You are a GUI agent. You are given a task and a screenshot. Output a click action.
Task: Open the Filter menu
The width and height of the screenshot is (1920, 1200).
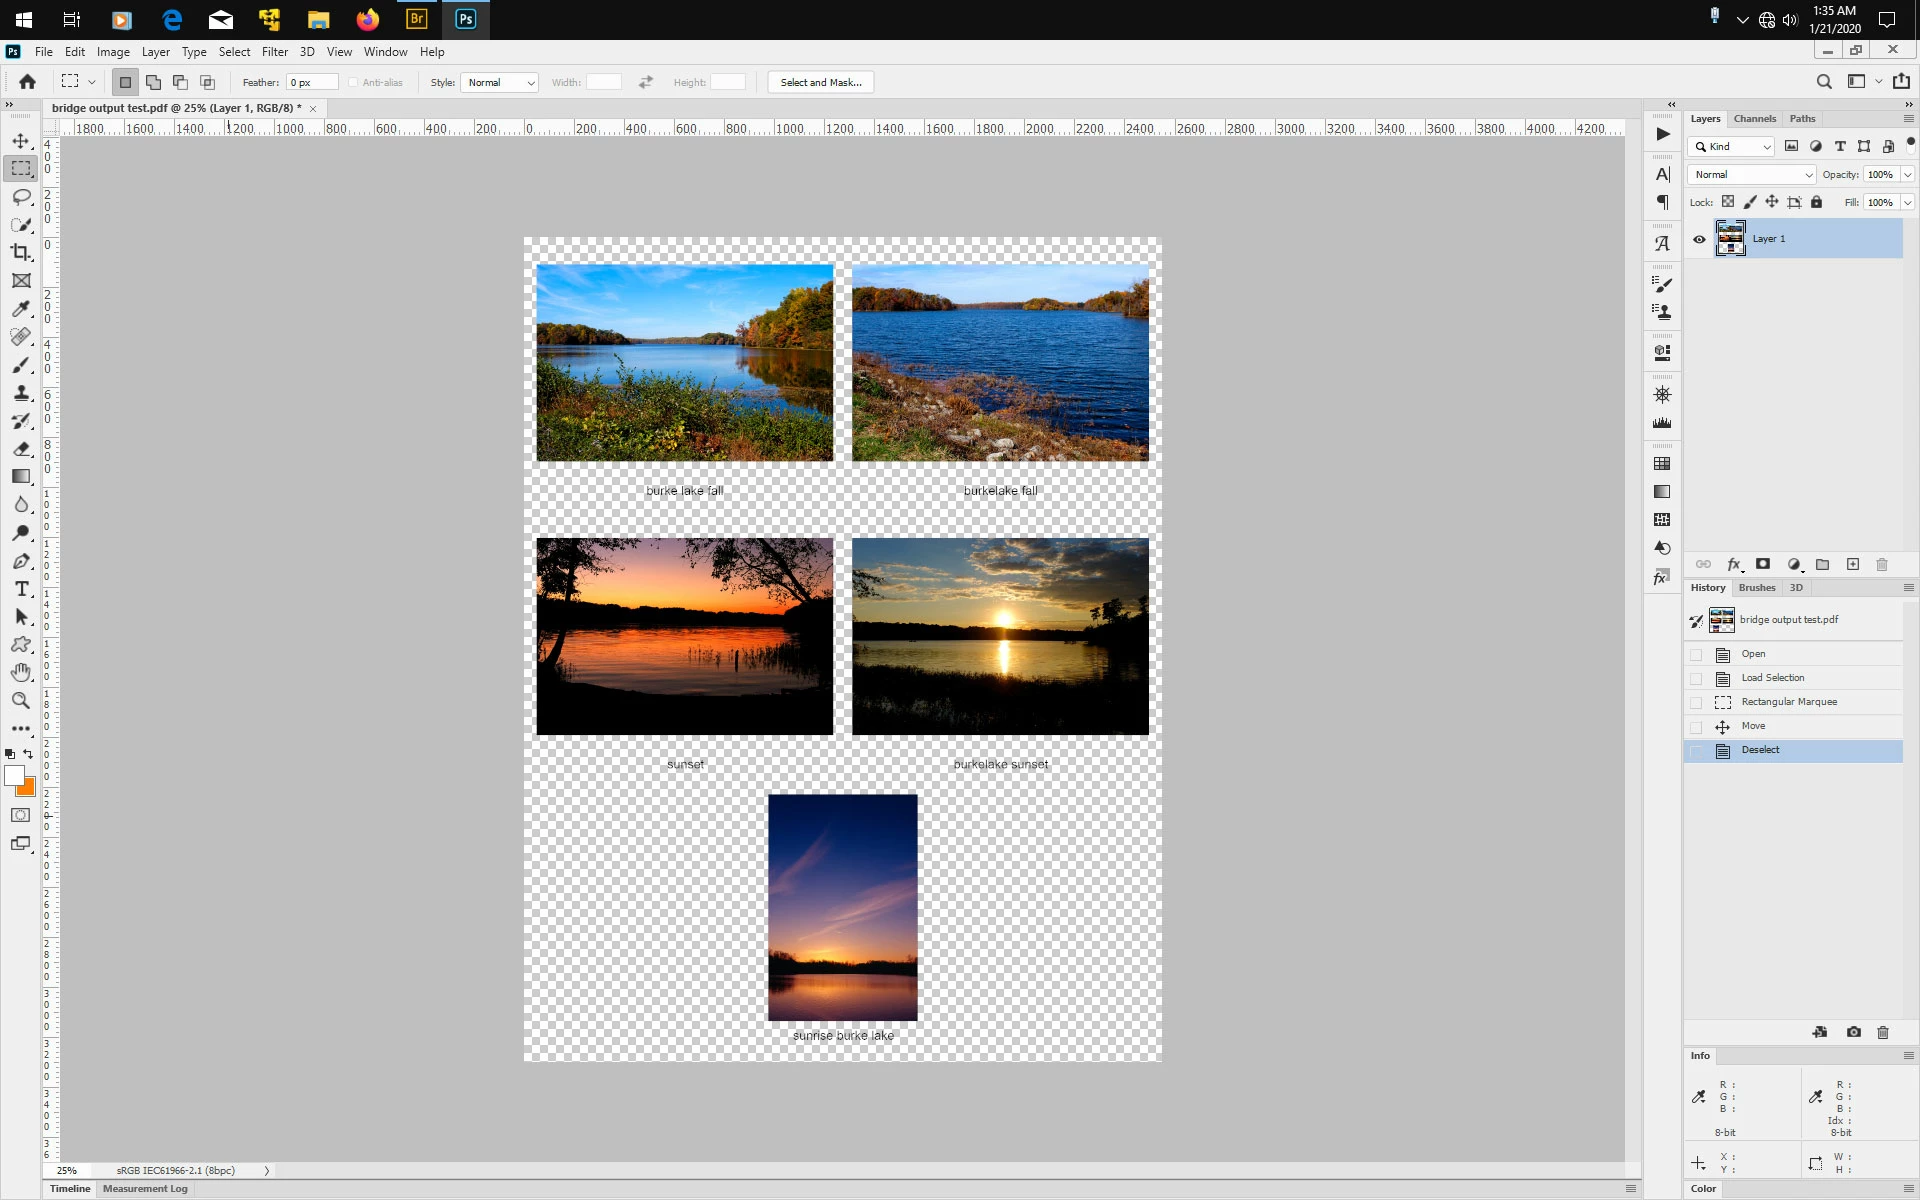274,52
